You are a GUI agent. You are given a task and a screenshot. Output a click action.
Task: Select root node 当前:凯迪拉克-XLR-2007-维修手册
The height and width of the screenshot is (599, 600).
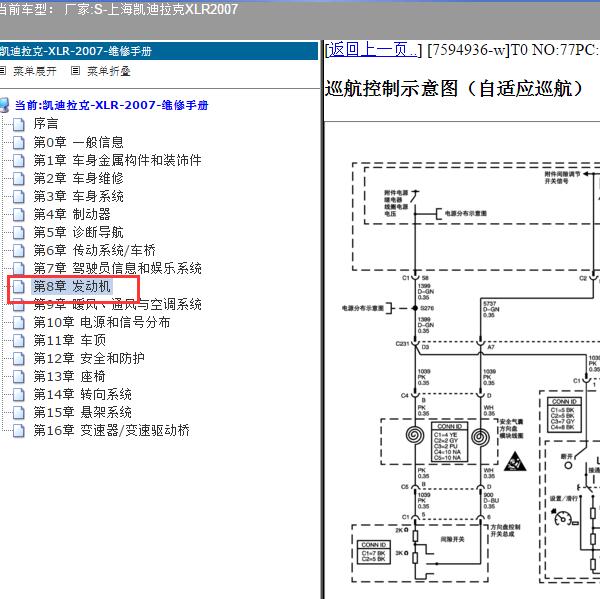click(x=111, y=105)
